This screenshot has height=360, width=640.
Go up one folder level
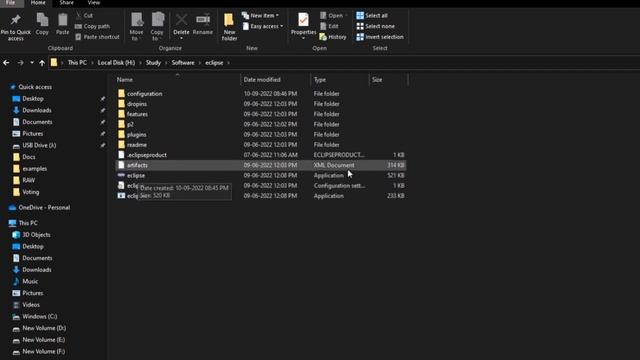coord(42,63)
